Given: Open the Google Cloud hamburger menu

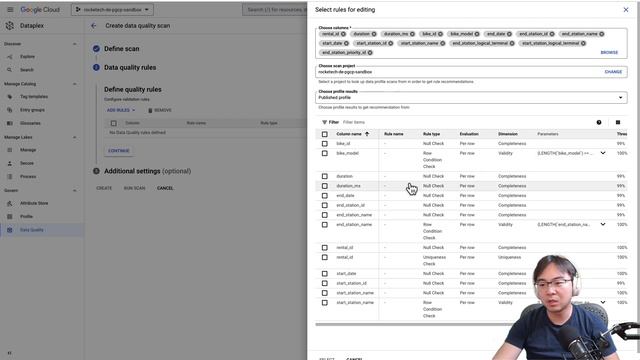Looking at the screenshot, I should click(x=10, y=9).
